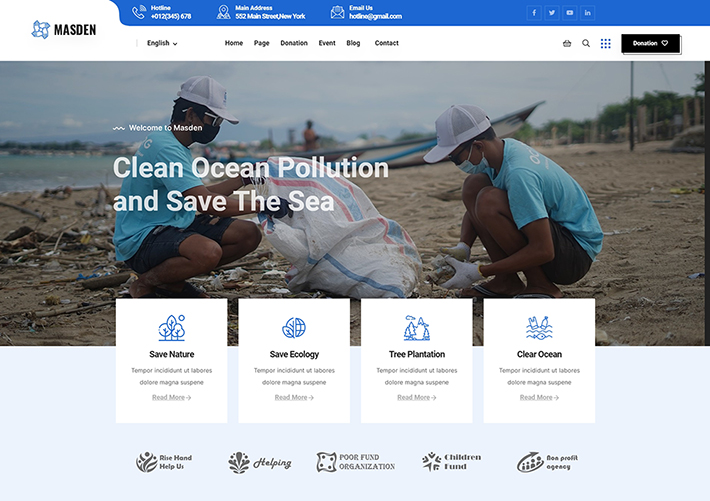
Task: Open the shopping basket icon
Action: tap(567, 43)
